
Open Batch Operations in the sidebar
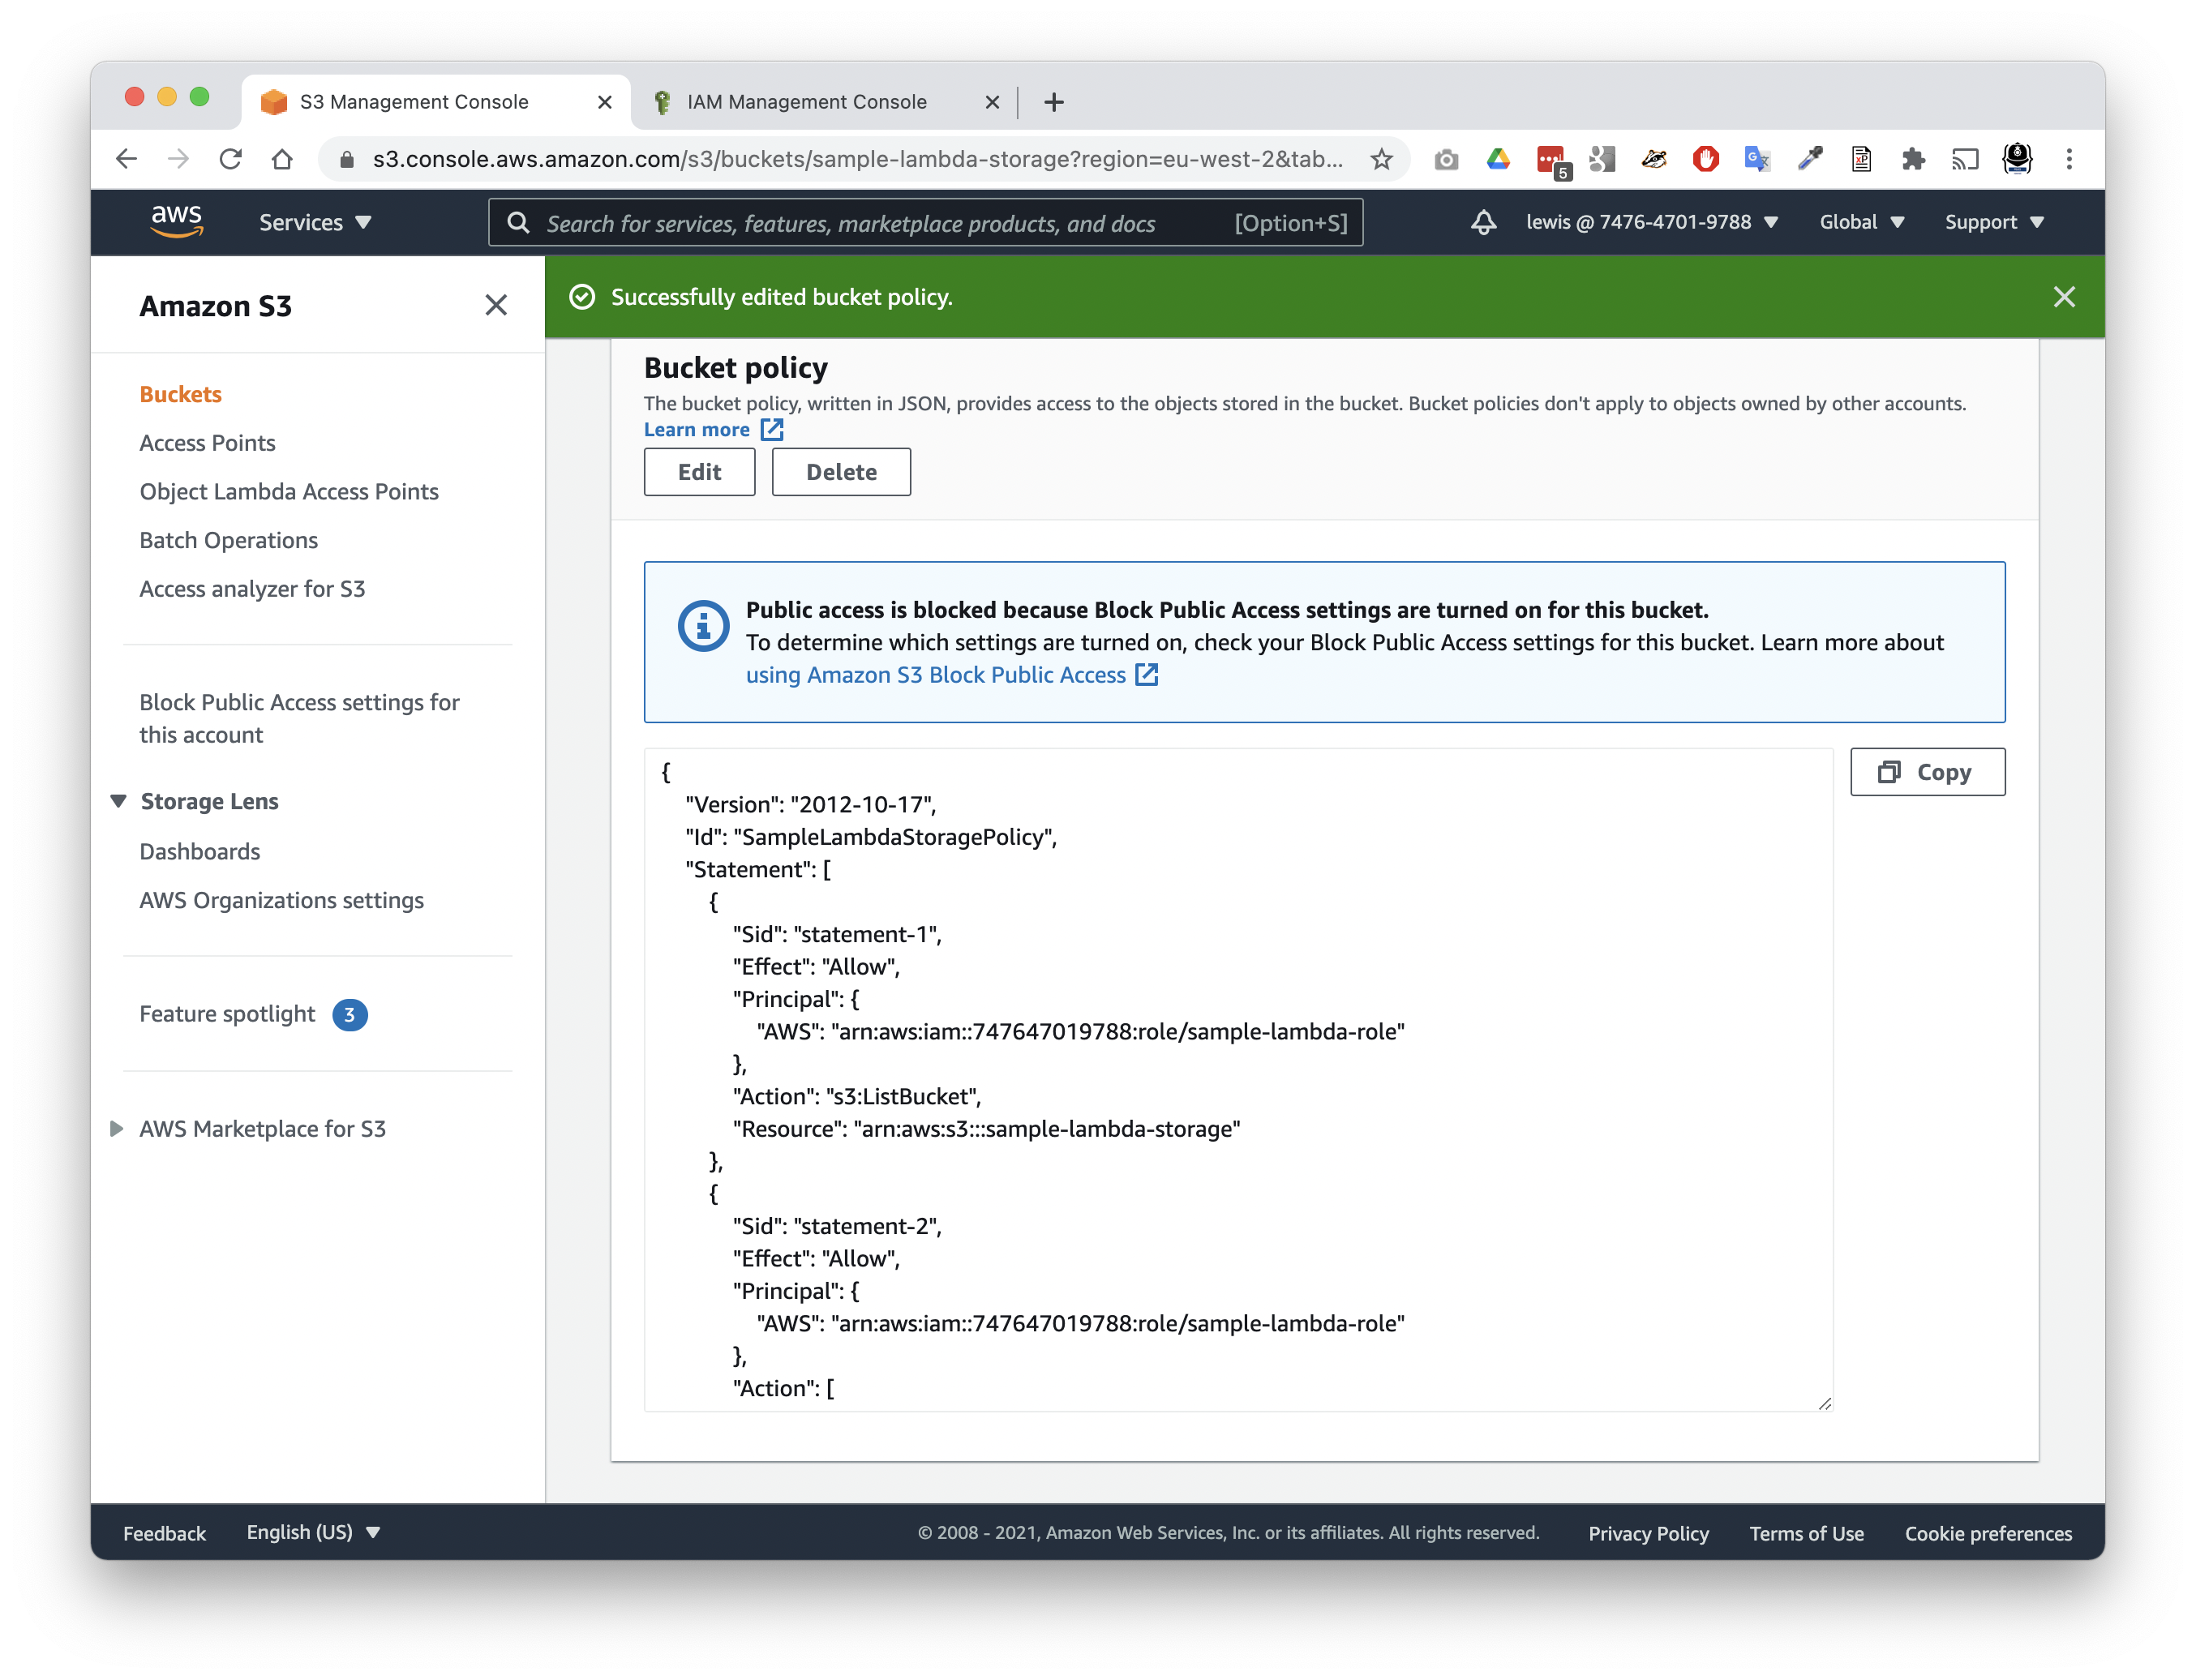(228, 540)
